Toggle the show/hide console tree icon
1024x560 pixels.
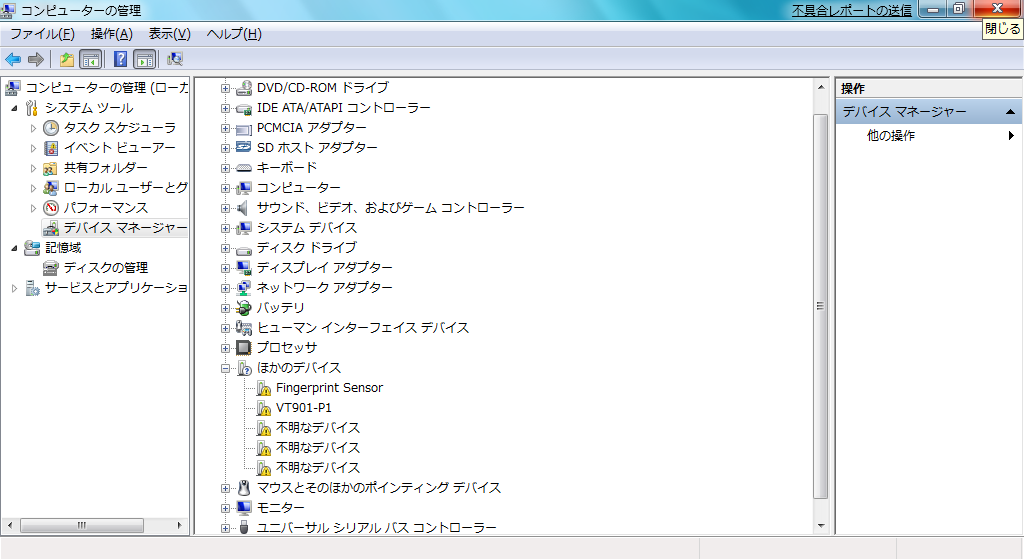click(90, 59)
